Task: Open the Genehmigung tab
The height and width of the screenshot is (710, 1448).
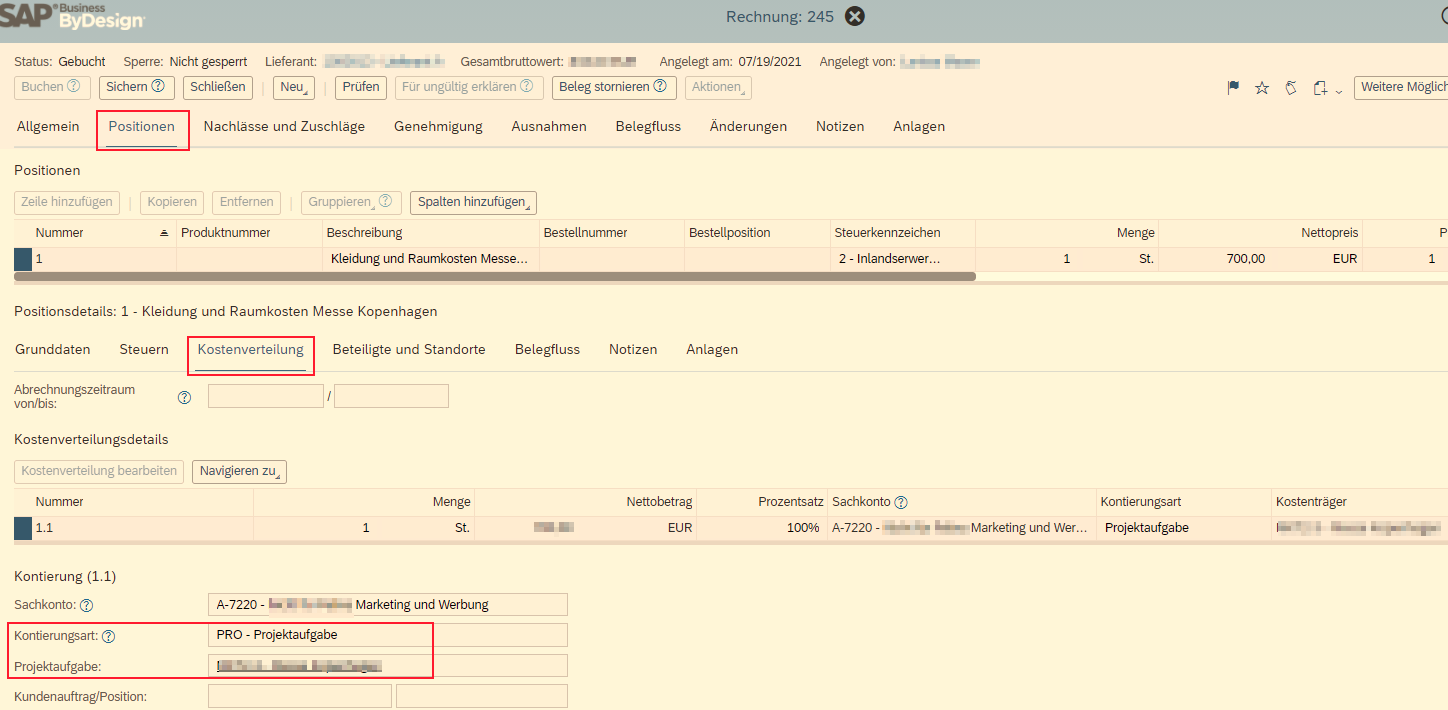Action: (438, 126)
